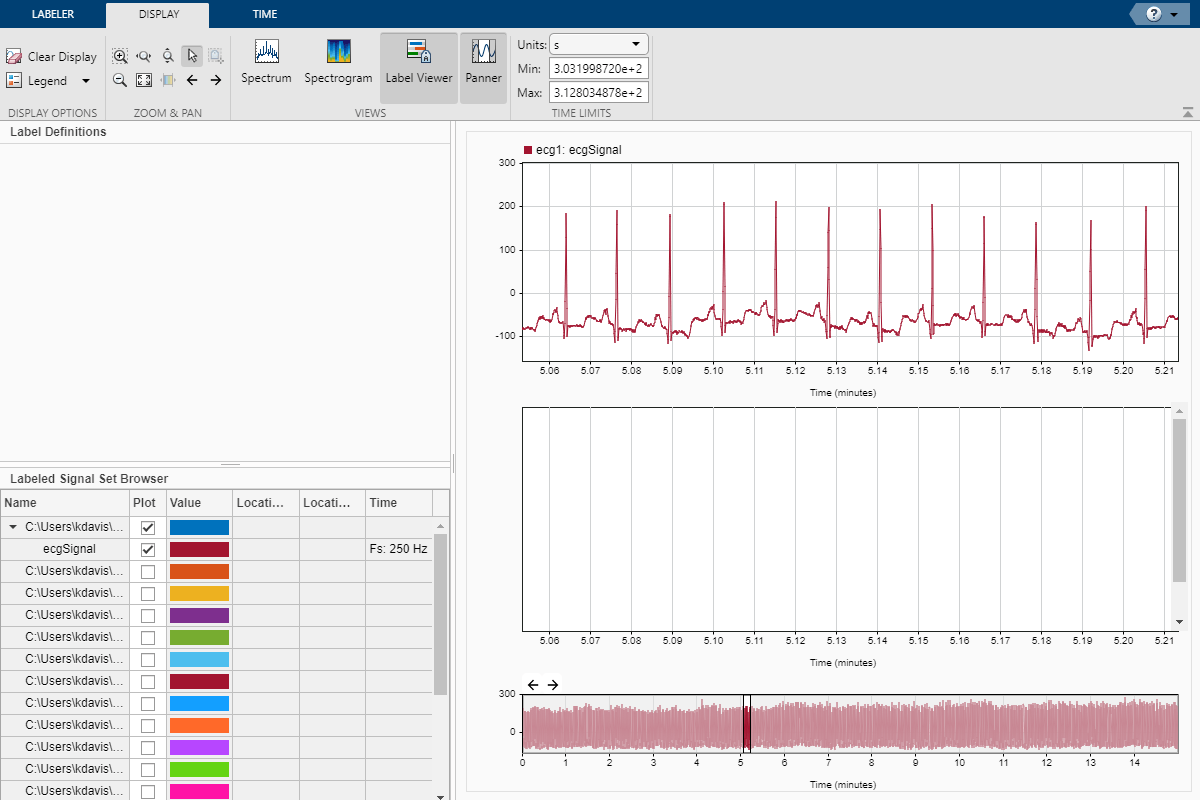Toggle the Label Viewer

pos(419,62)
